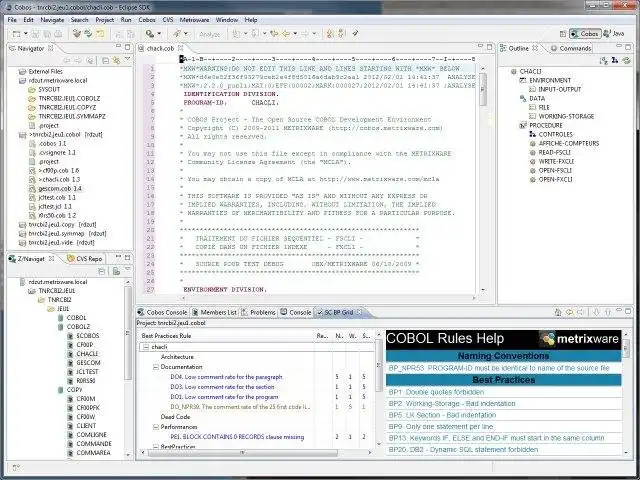Click the hierarchy icon in Outline toolbar

pos(615,61)
